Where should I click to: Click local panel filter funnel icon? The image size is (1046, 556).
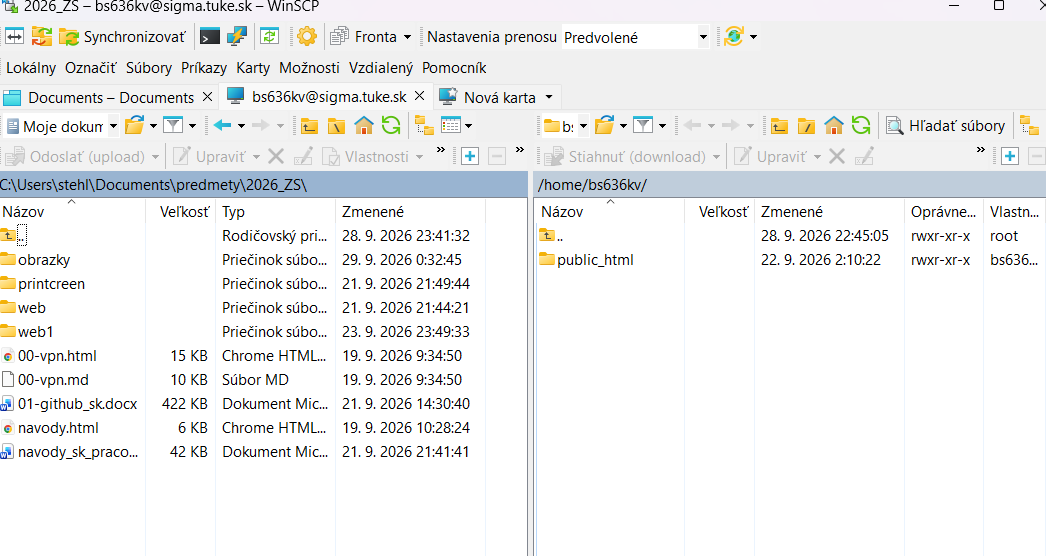click(173, 125)
